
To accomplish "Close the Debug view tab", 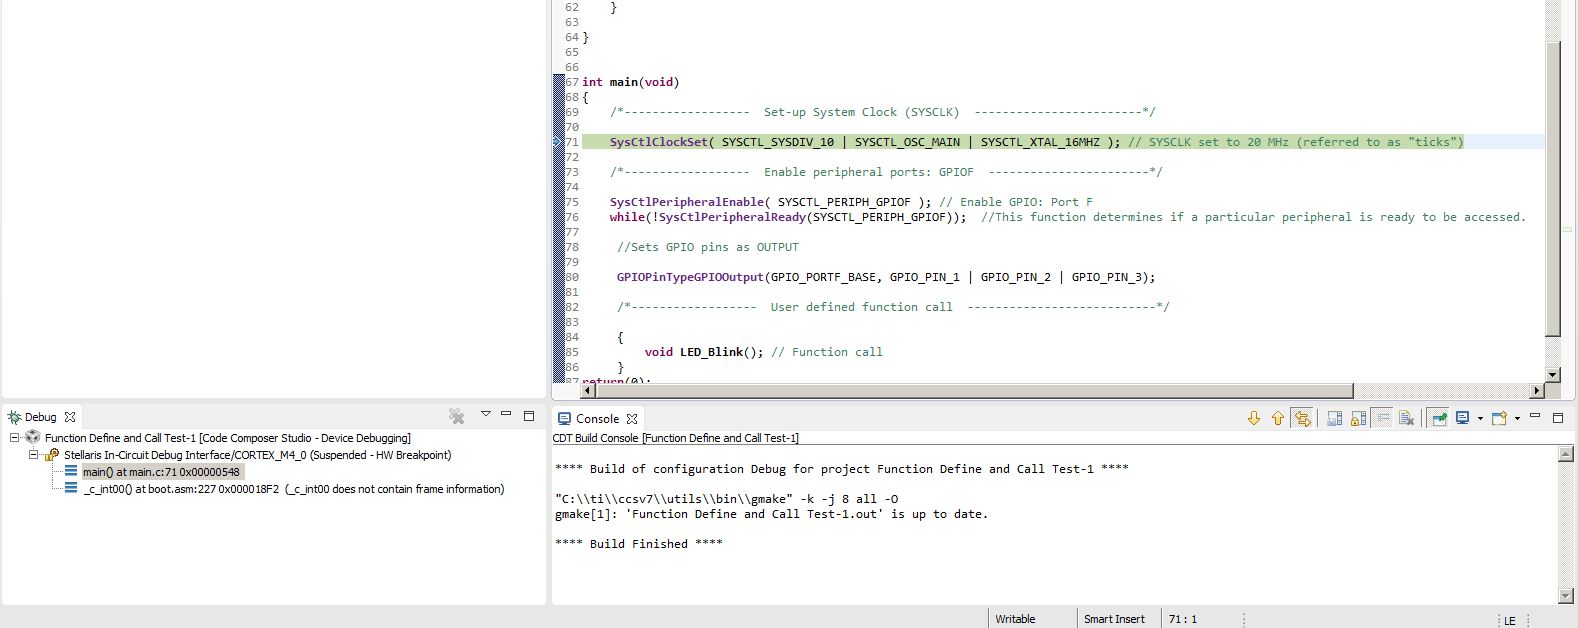I will coord(70,417).
